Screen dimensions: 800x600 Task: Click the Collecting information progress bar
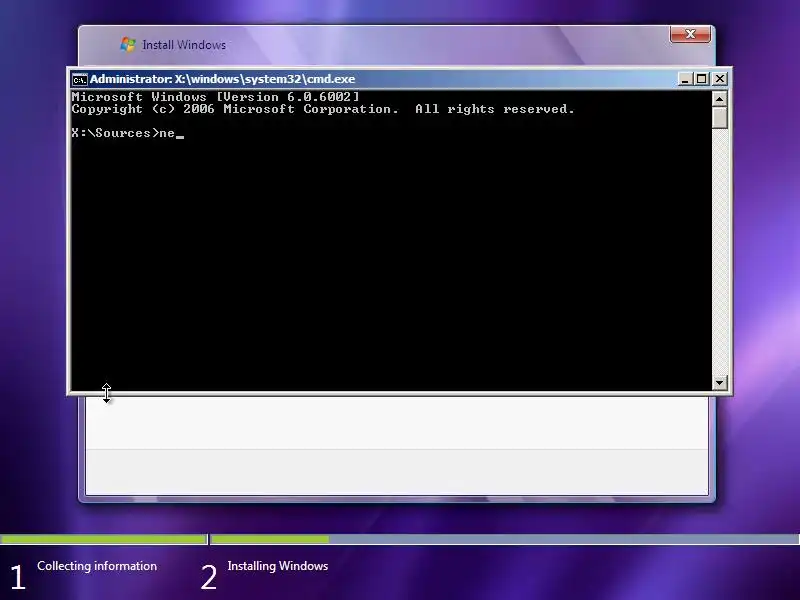[104, 539]
